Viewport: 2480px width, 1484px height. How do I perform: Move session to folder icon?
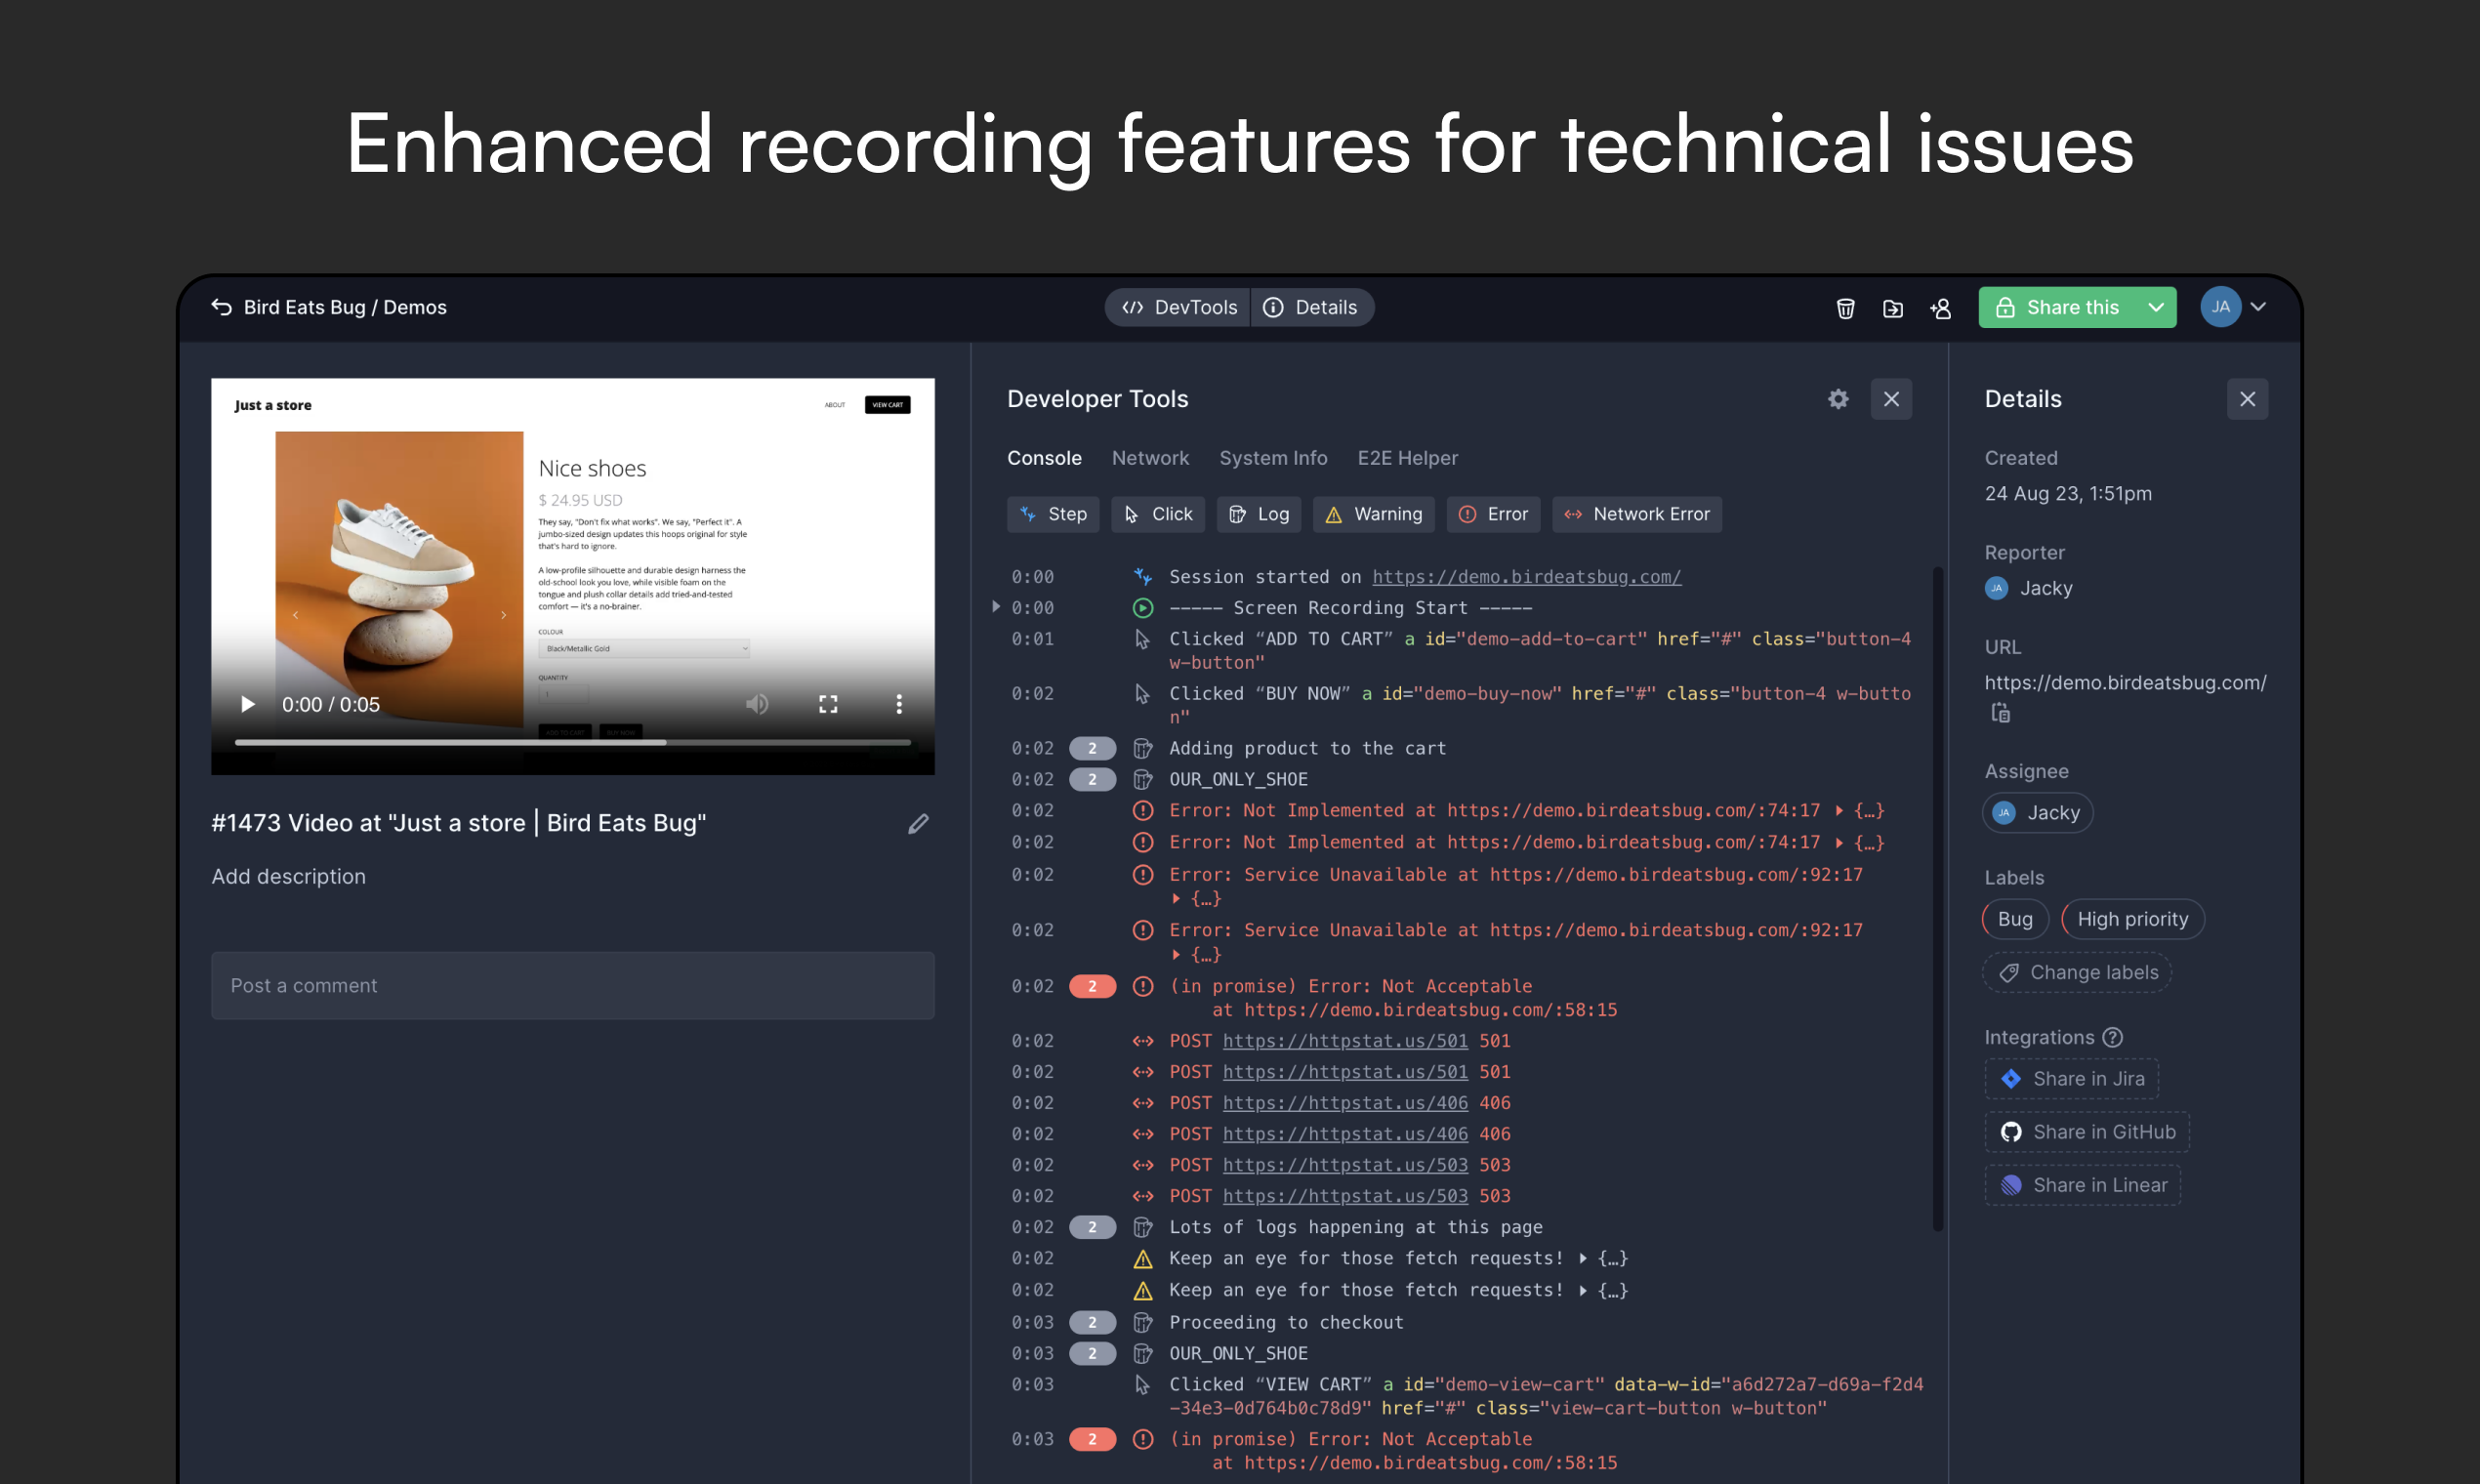[x=1893, y=308]
